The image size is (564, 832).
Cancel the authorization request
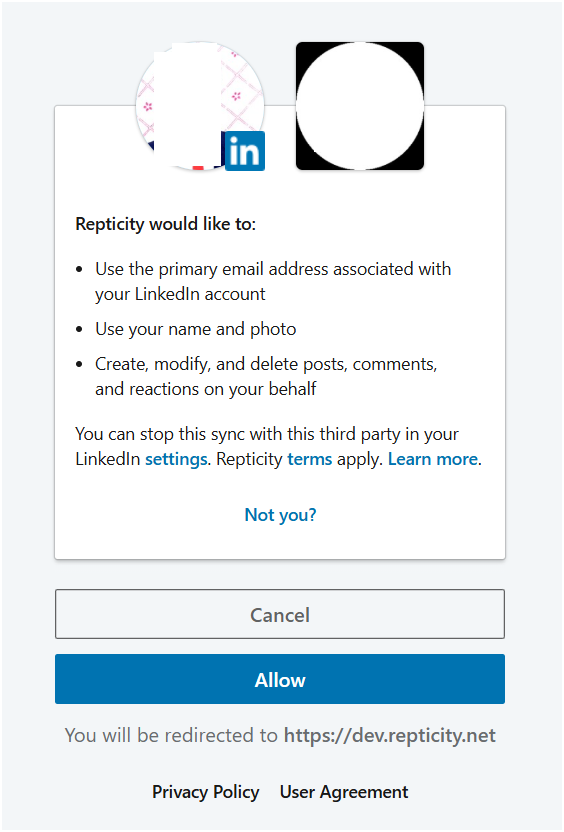click(280, 614)
